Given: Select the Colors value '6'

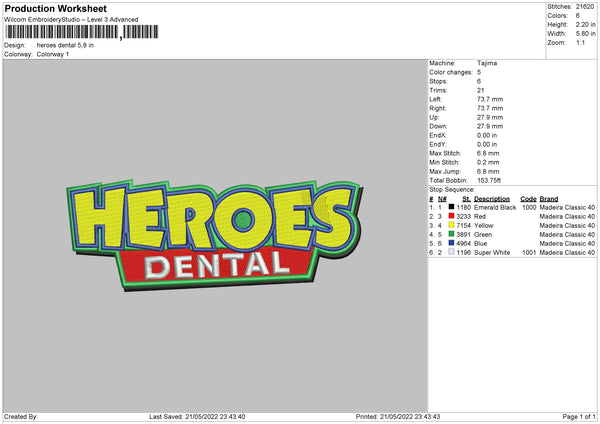Looking at the screenshot, I should tap(578, 16).
